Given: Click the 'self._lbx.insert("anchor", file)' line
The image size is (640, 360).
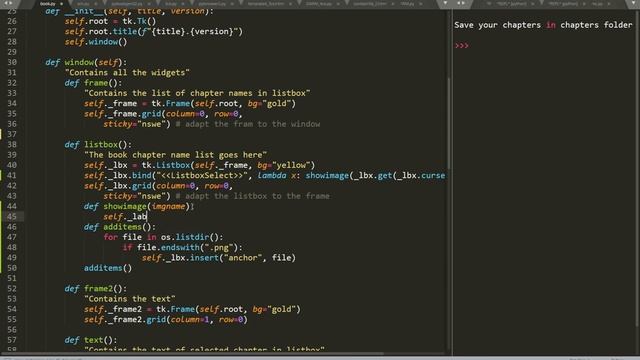Looking at the screenshot, I should point(219,258).
